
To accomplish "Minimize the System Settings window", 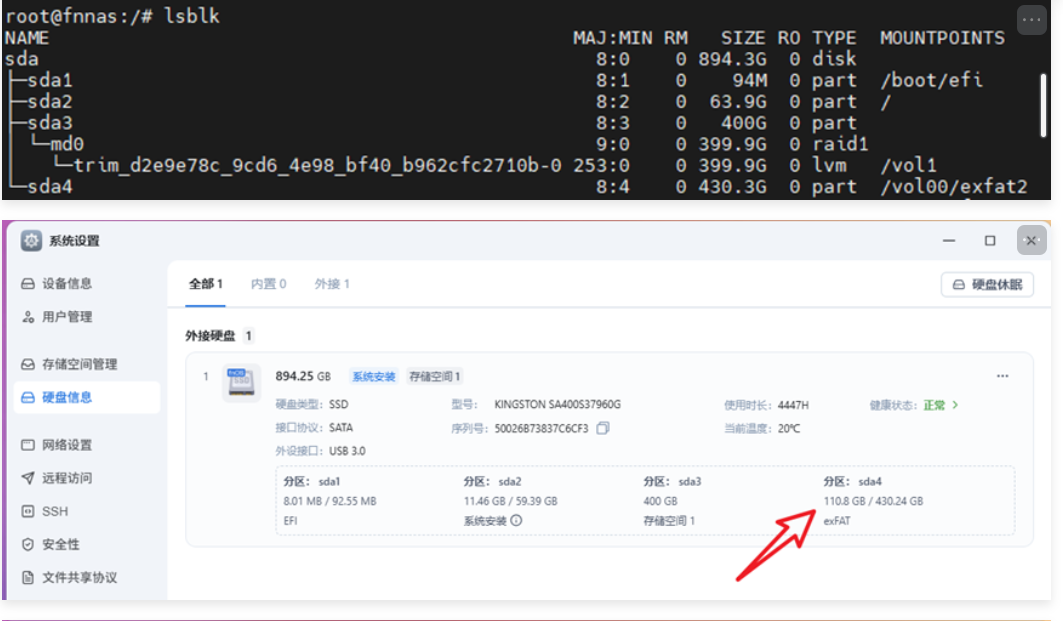I will pos(949,241).
